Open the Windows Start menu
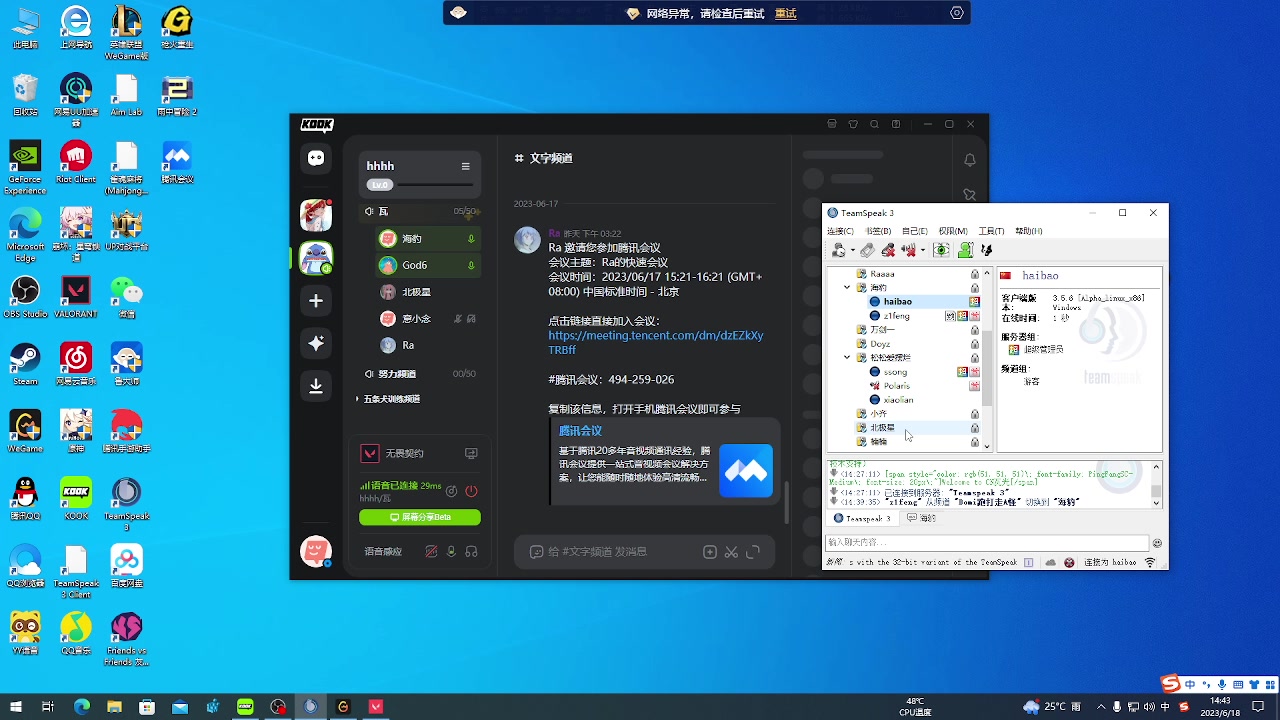Screen dimensions: 1280x720 (14, 707)
